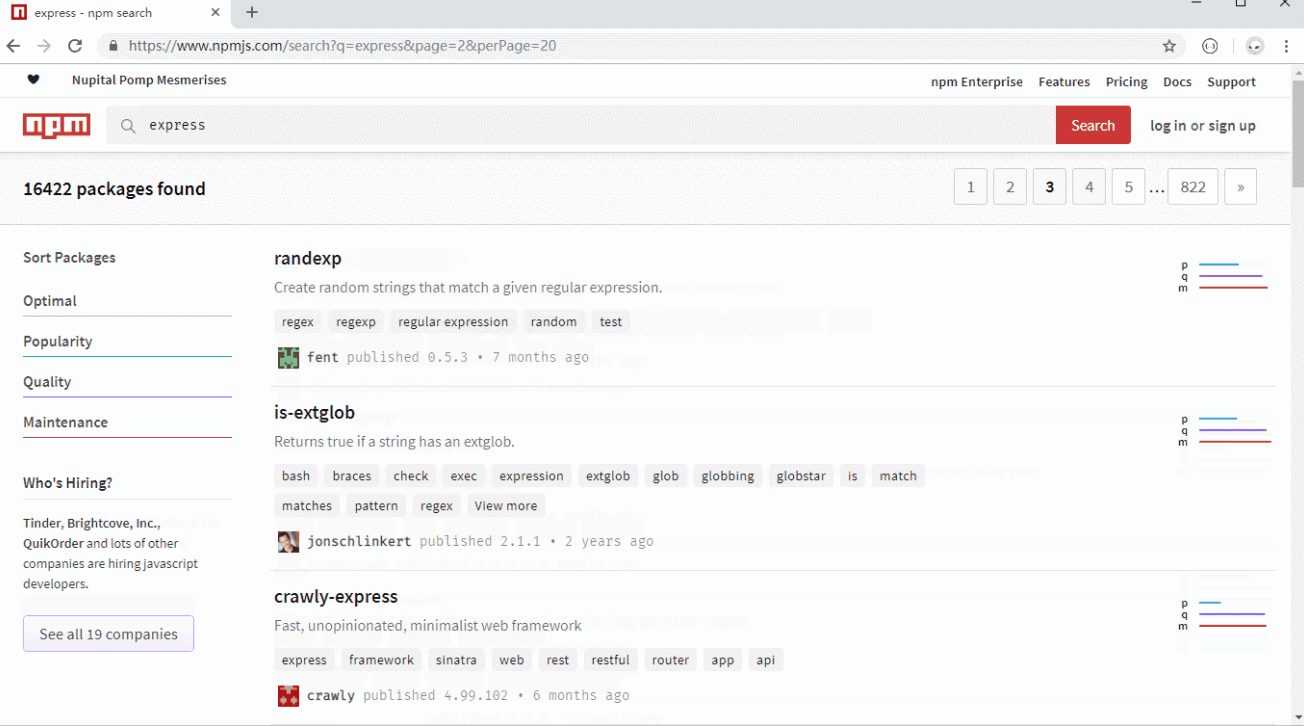This screenshot has width=1304, height=726.
Task: Bookmark this page with the star icon
Action: [x=1169, y=46]
